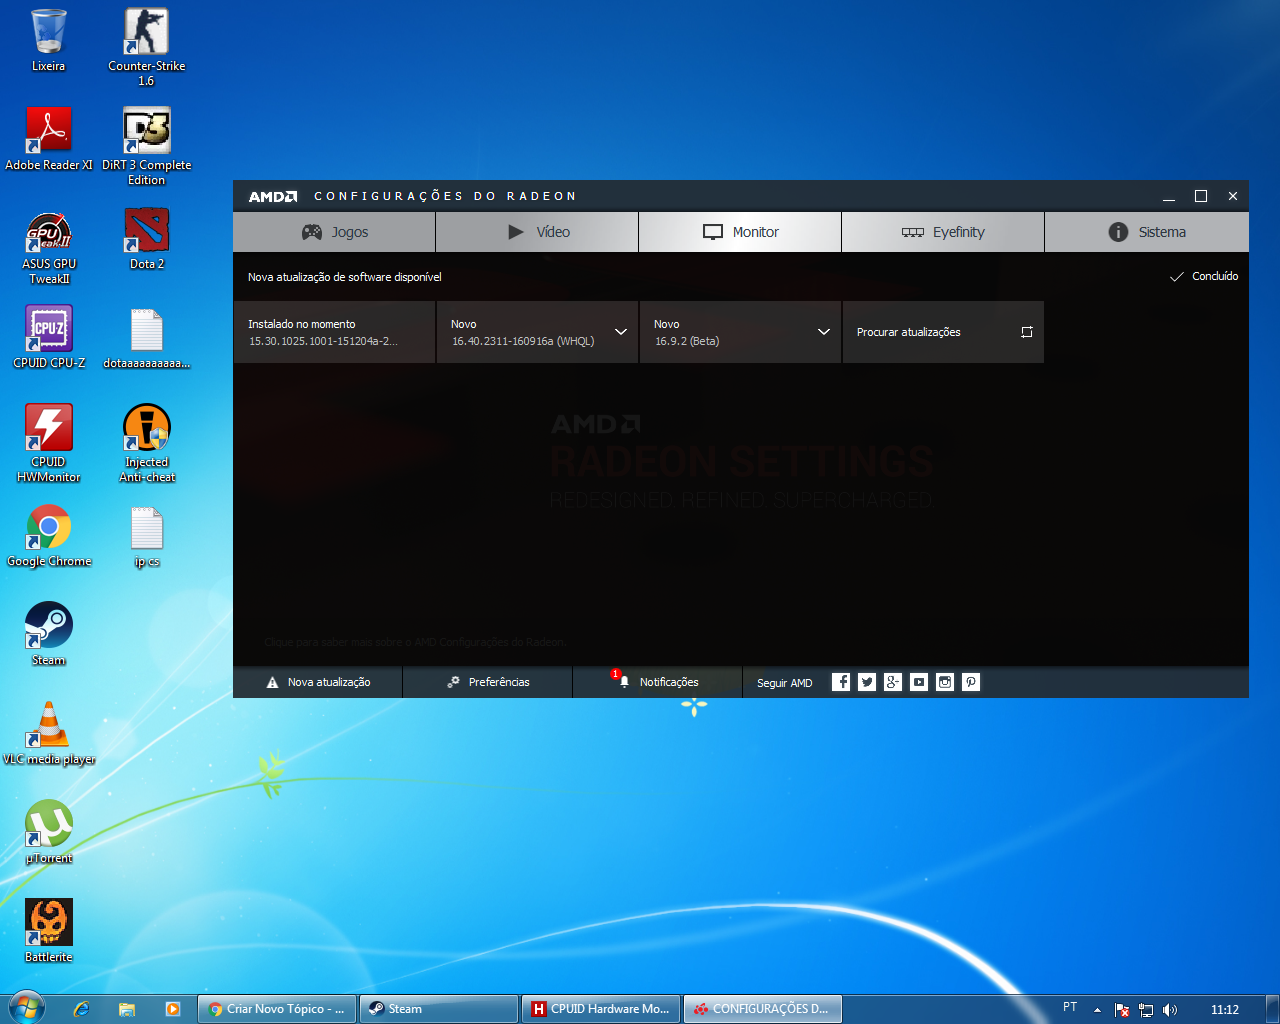Image resolution: width=1280 pixels, height=1024 pixels.
Task: Select ASUS GPU TweakII desktop icon
Action: (49, 246)
